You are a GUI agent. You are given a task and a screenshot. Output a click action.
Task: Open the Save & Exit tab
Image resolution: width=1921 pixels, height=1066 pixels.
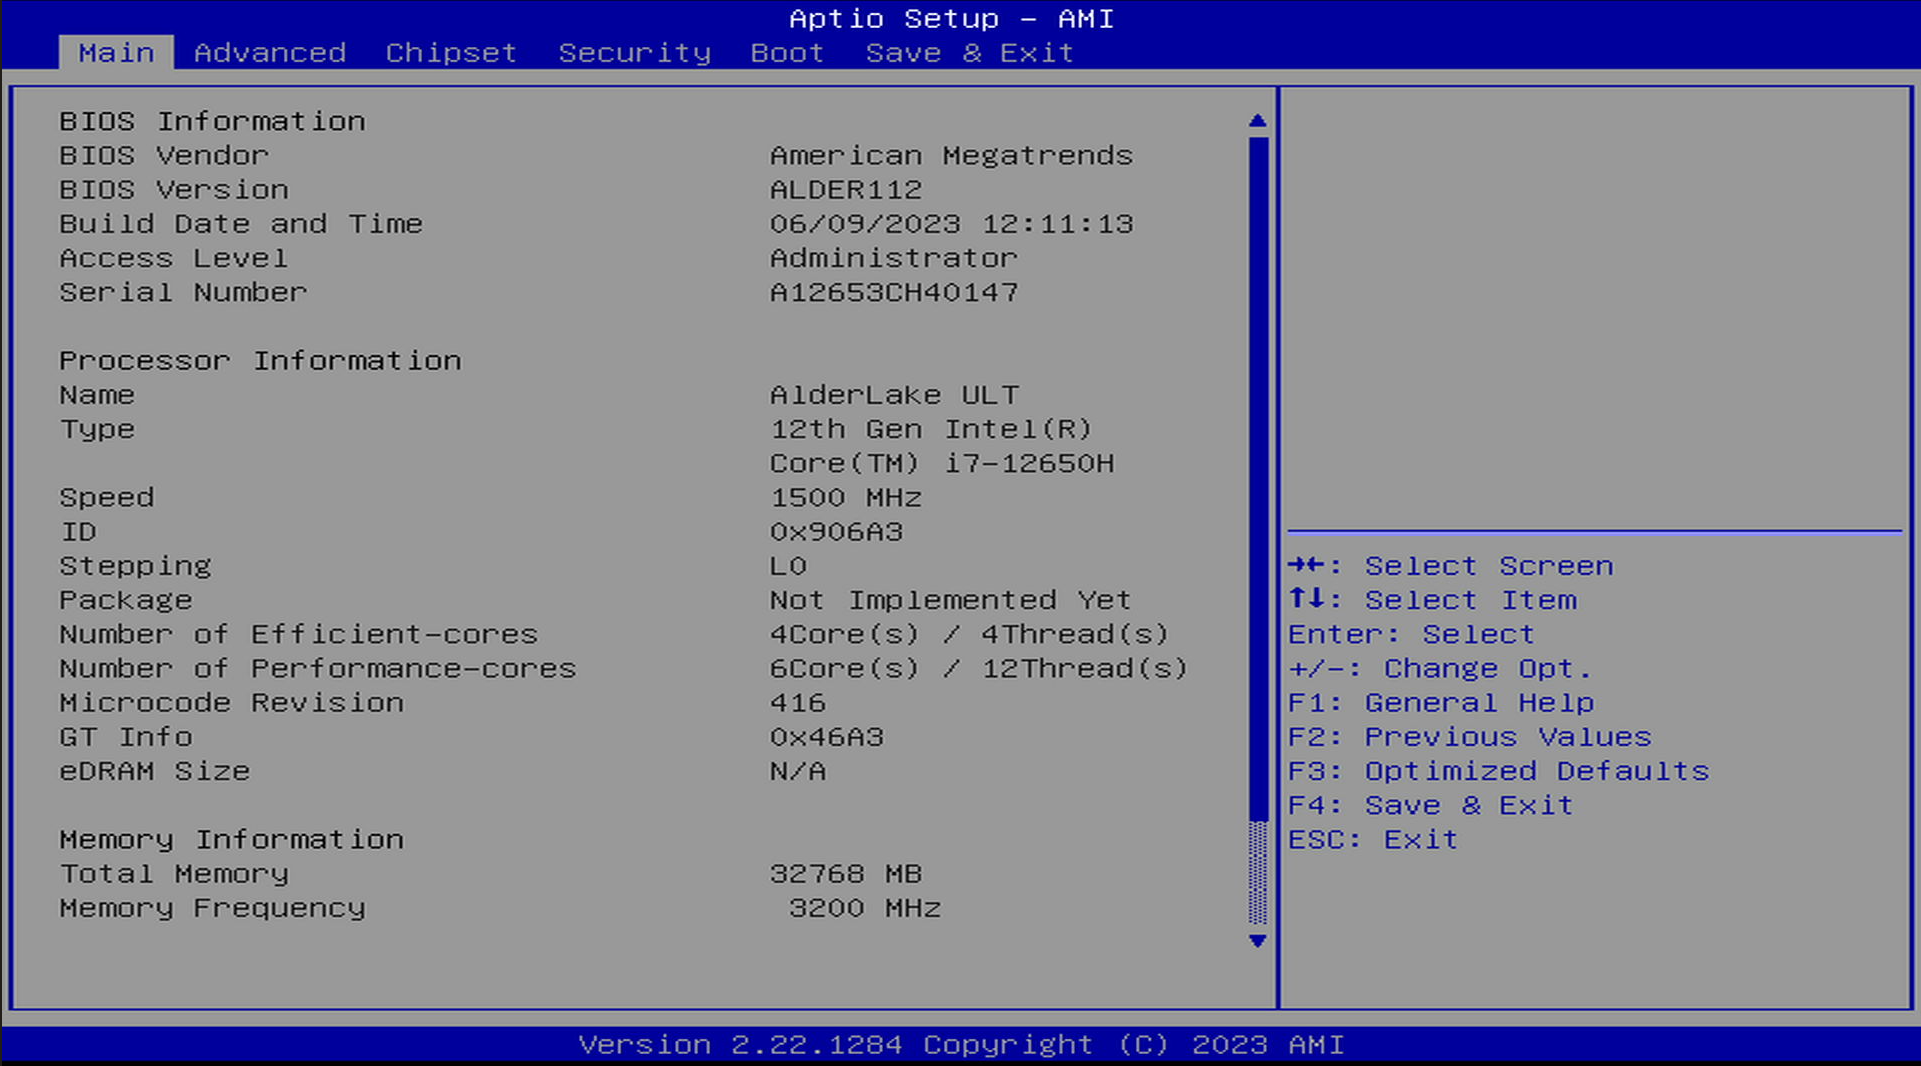point(969,52)
